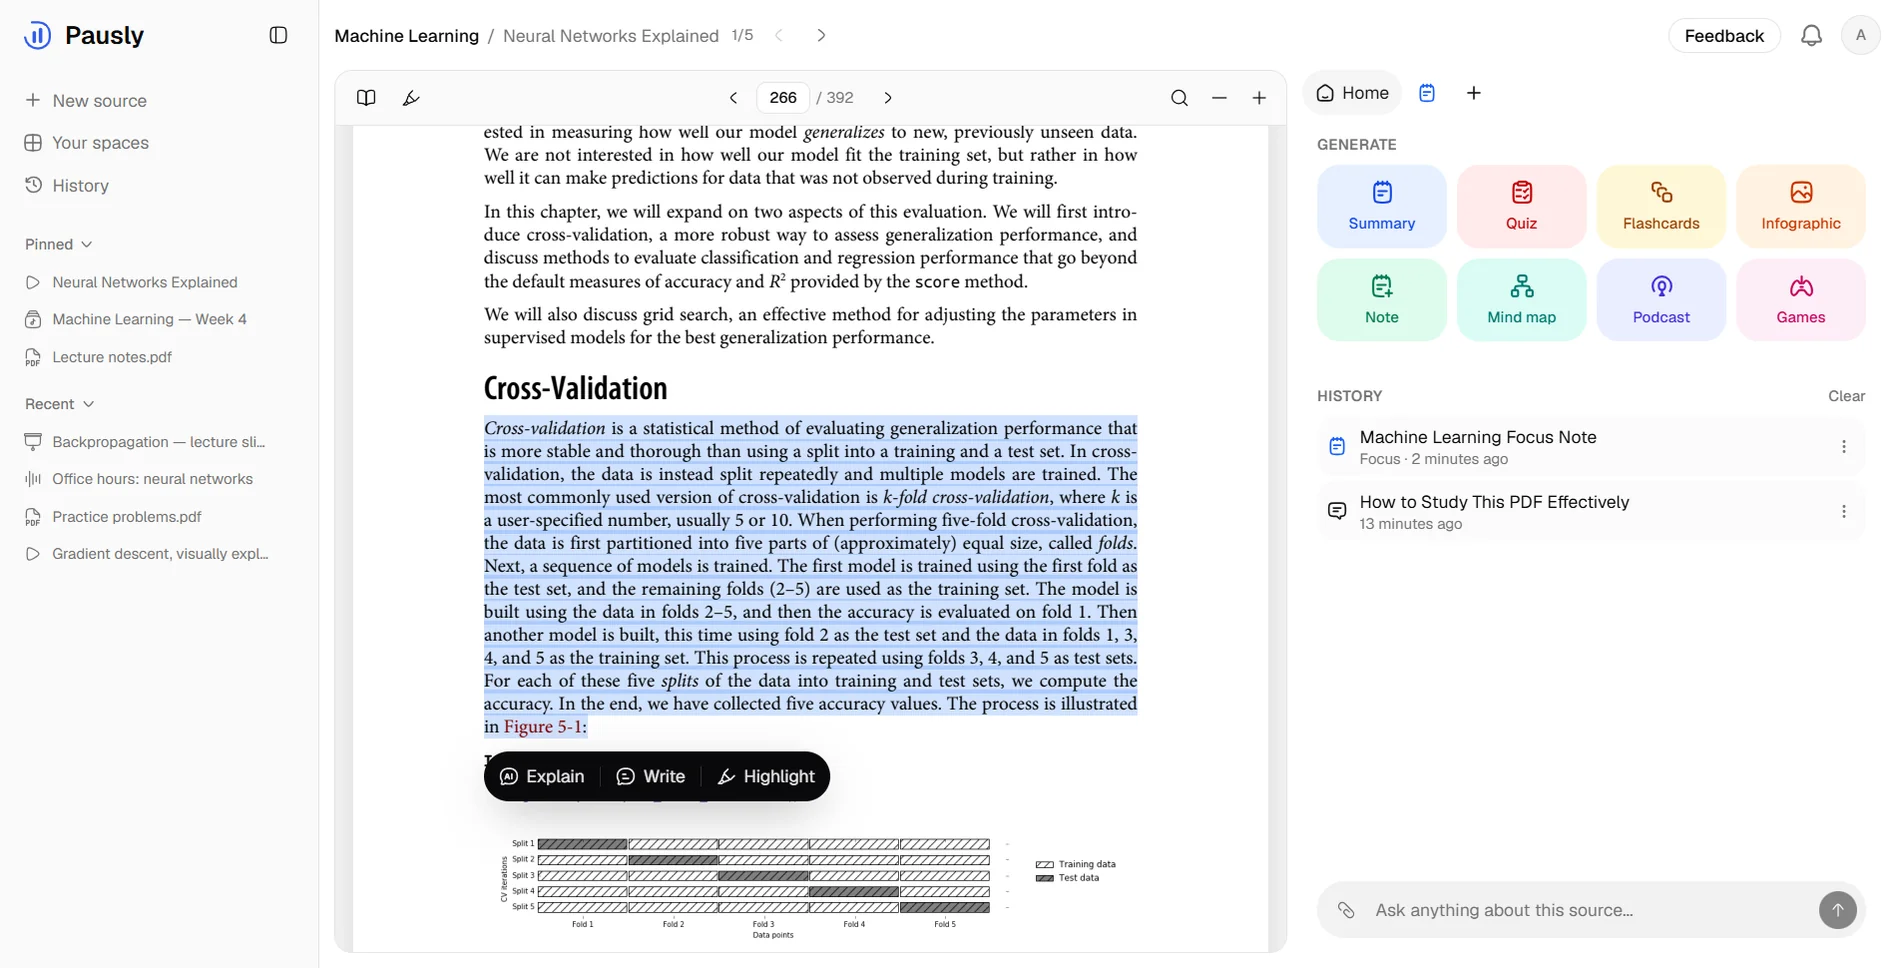Open New source

(86, 101)
